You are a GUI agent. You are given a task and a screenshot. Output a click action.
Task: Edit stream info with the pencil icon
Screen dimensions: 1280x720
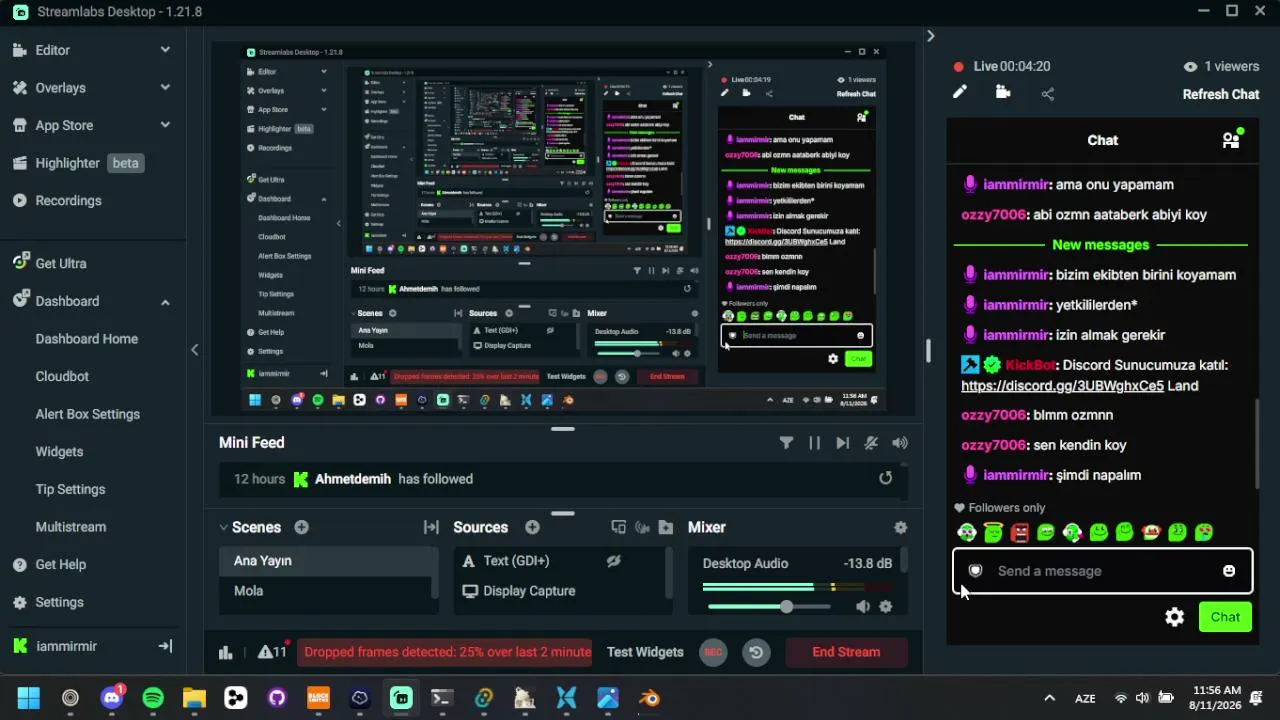click(959, 92)
